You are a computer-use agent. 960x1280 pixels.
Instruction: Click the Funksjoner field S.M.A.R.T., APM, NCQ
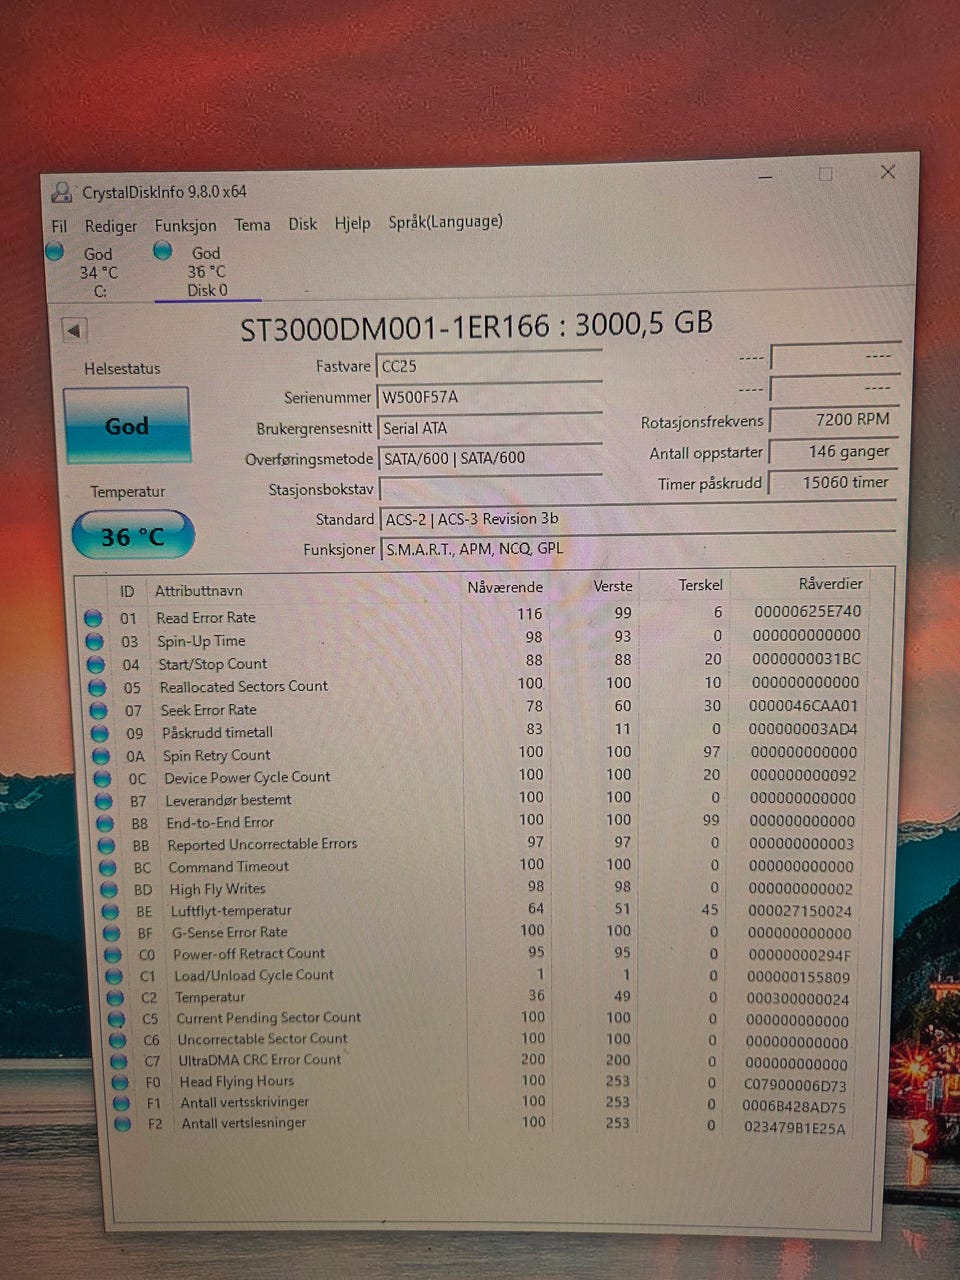click(x=638, y=548)
